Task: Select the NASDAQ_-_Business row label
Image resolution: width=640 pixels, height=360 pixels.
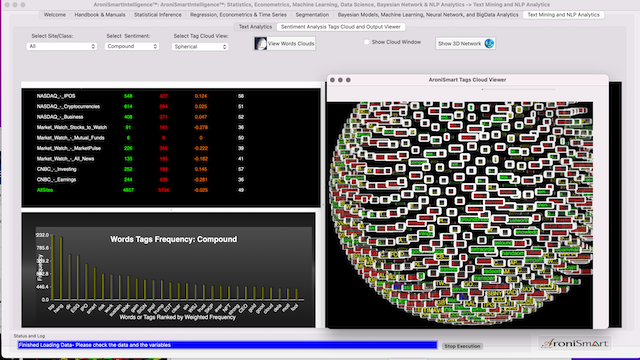Action: tap(60, 117)
